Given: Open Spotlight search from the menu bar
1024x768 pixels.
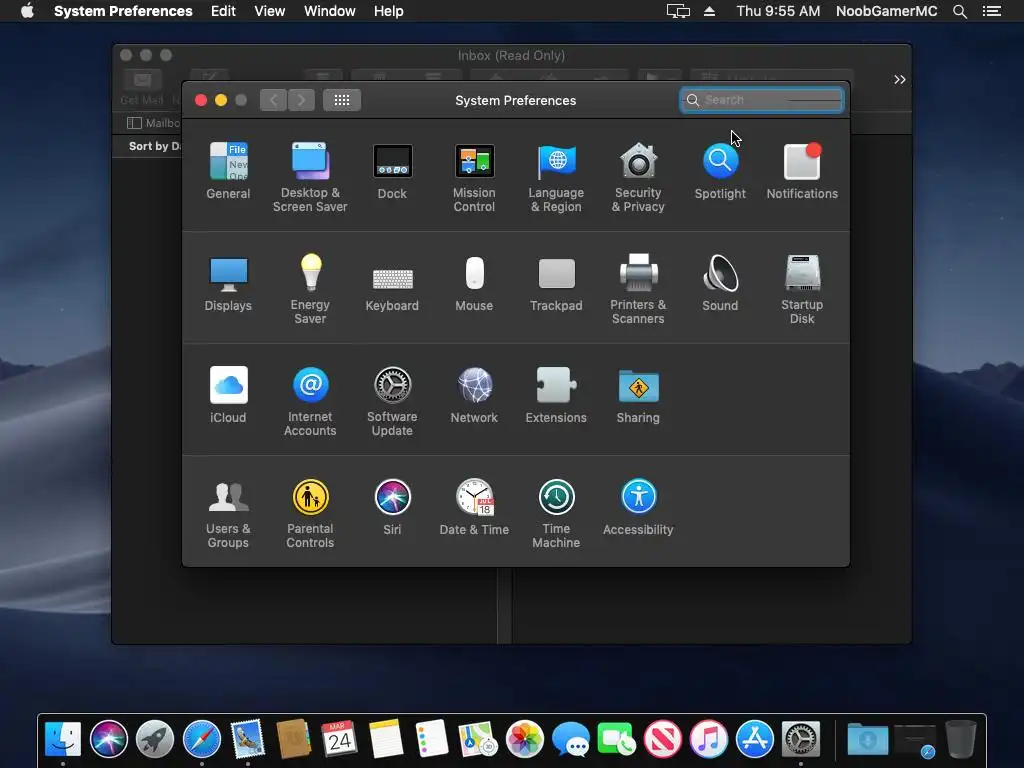Looking at the screenshot, I should 959,11.
